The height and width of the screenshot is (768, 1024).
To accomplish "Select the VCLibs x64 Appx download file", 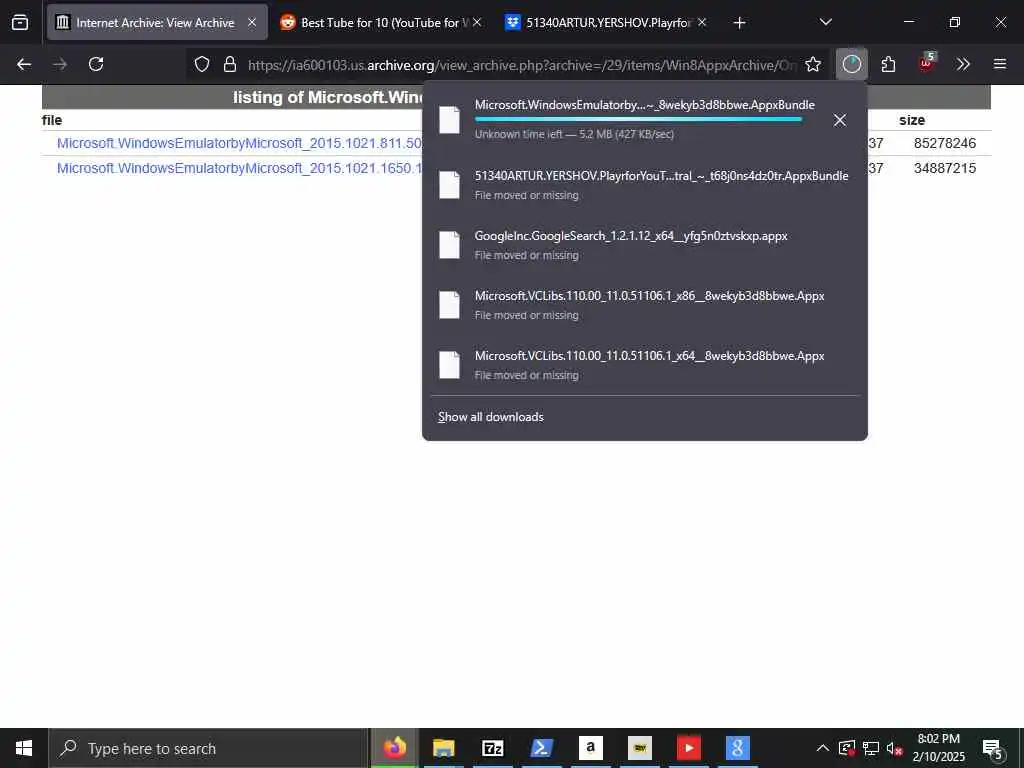I will 645,365.
